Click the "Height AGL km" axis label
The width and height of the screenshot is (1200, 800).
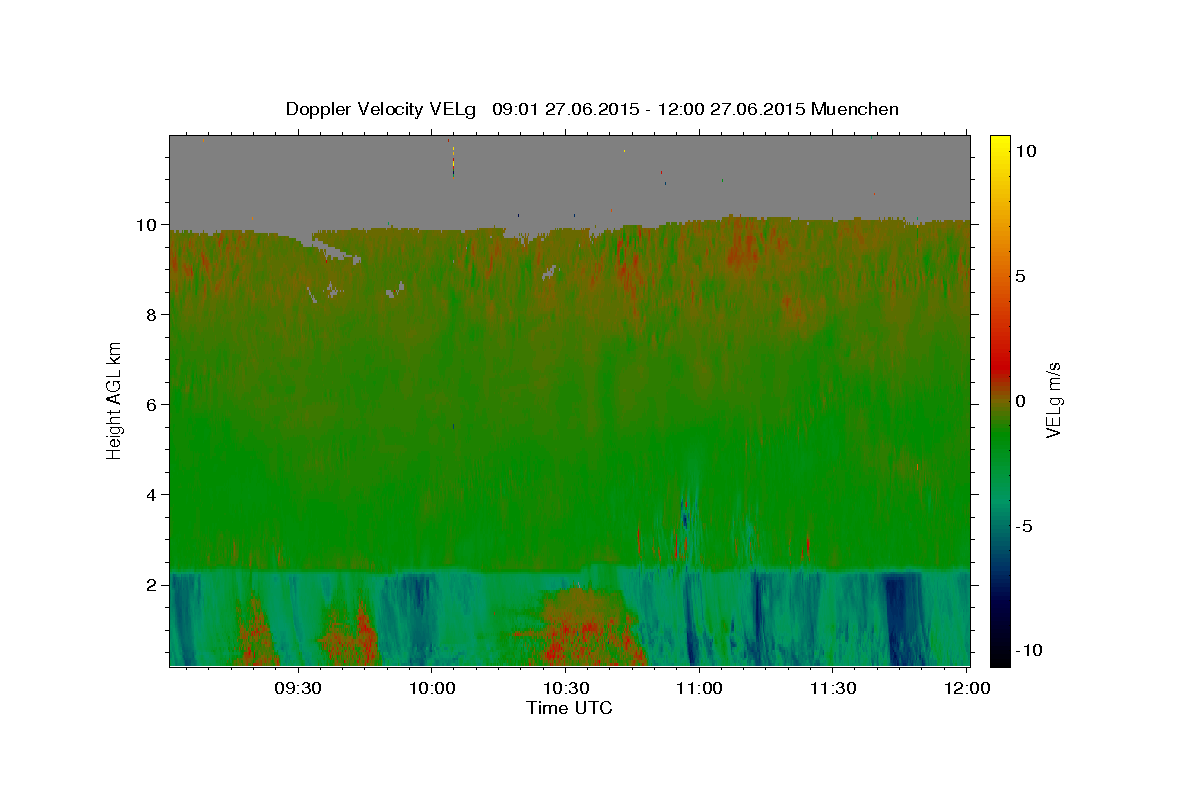(x=115, y=401)
